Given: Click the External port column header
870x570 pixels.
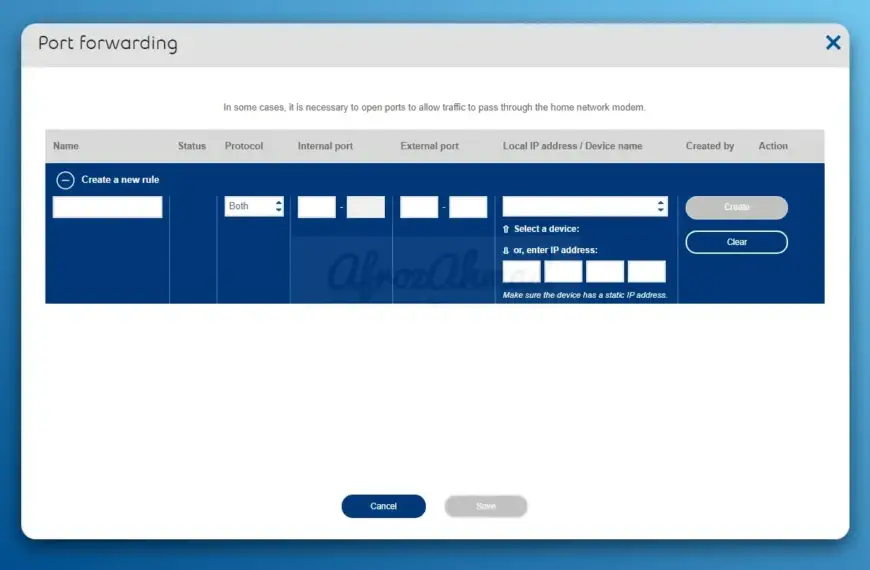Looking at the screenshot, I should click(429, 146).
